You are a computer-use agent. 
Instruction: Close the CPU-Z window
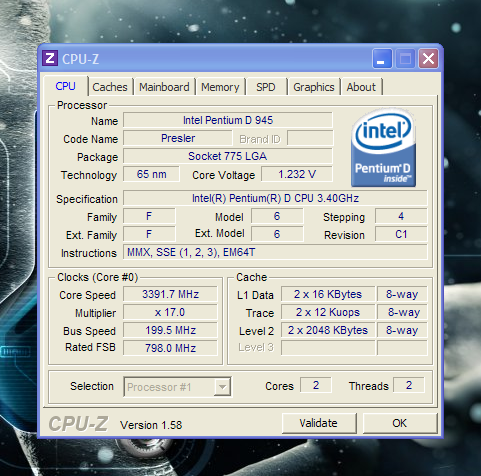tap(428, 59)
